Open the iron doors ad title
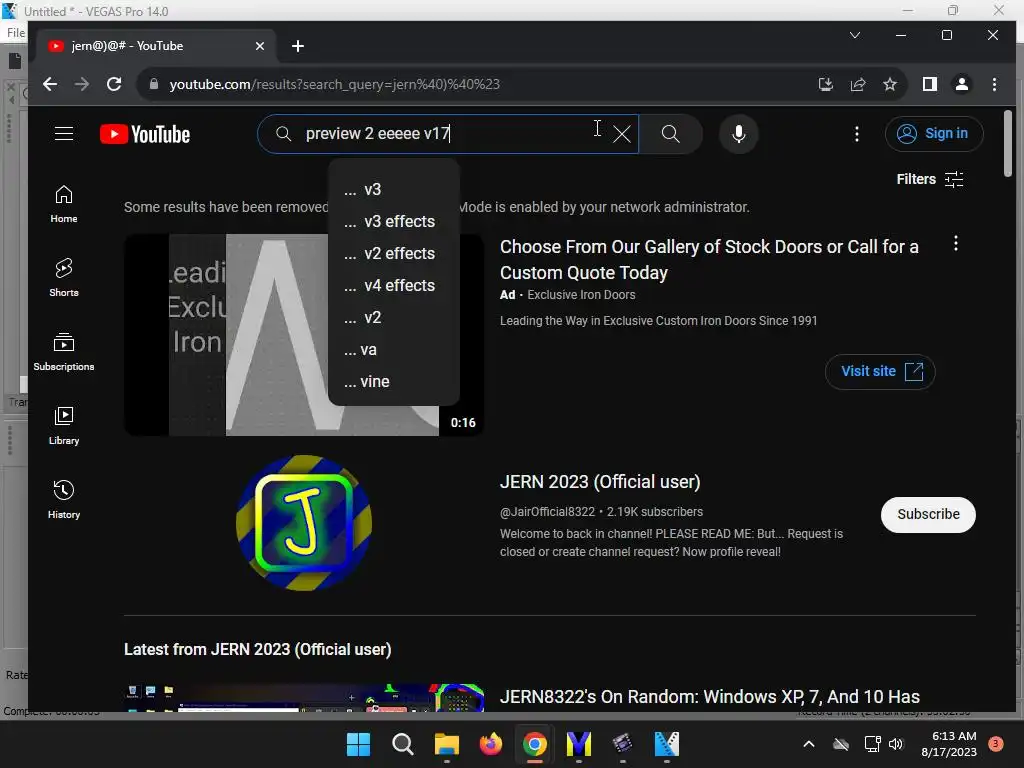This screenshot has width=1024, height=768. click(709, 259)
